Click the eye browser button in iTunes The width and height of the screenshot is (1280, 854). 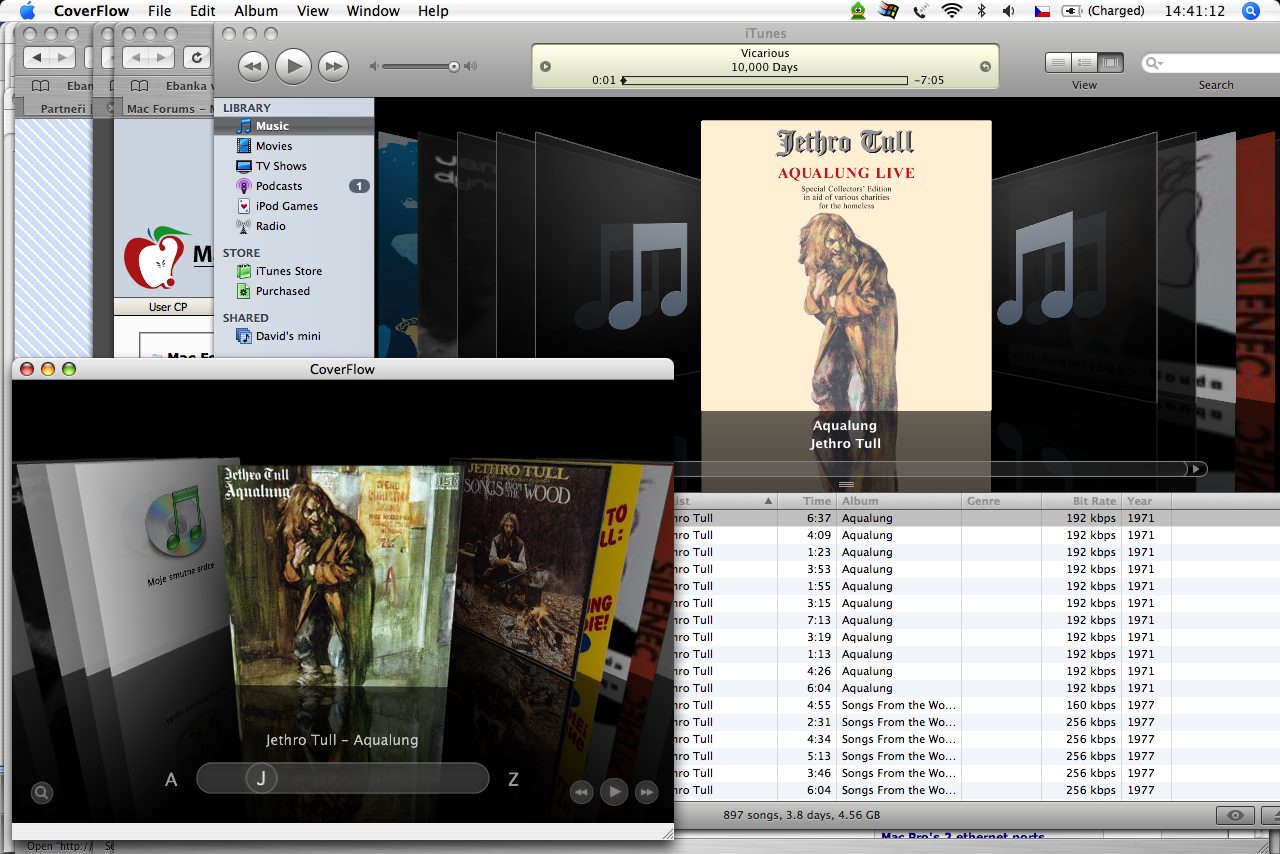(x=1236, y=815)
